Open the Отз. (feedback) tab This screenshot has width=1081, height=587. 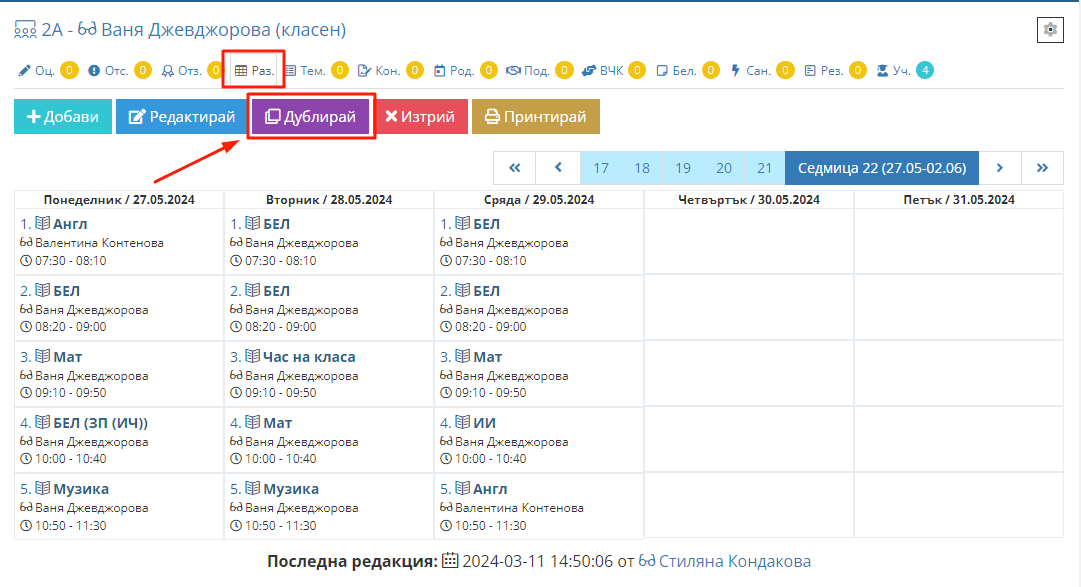pyautogui.click(x=192, y=70)
